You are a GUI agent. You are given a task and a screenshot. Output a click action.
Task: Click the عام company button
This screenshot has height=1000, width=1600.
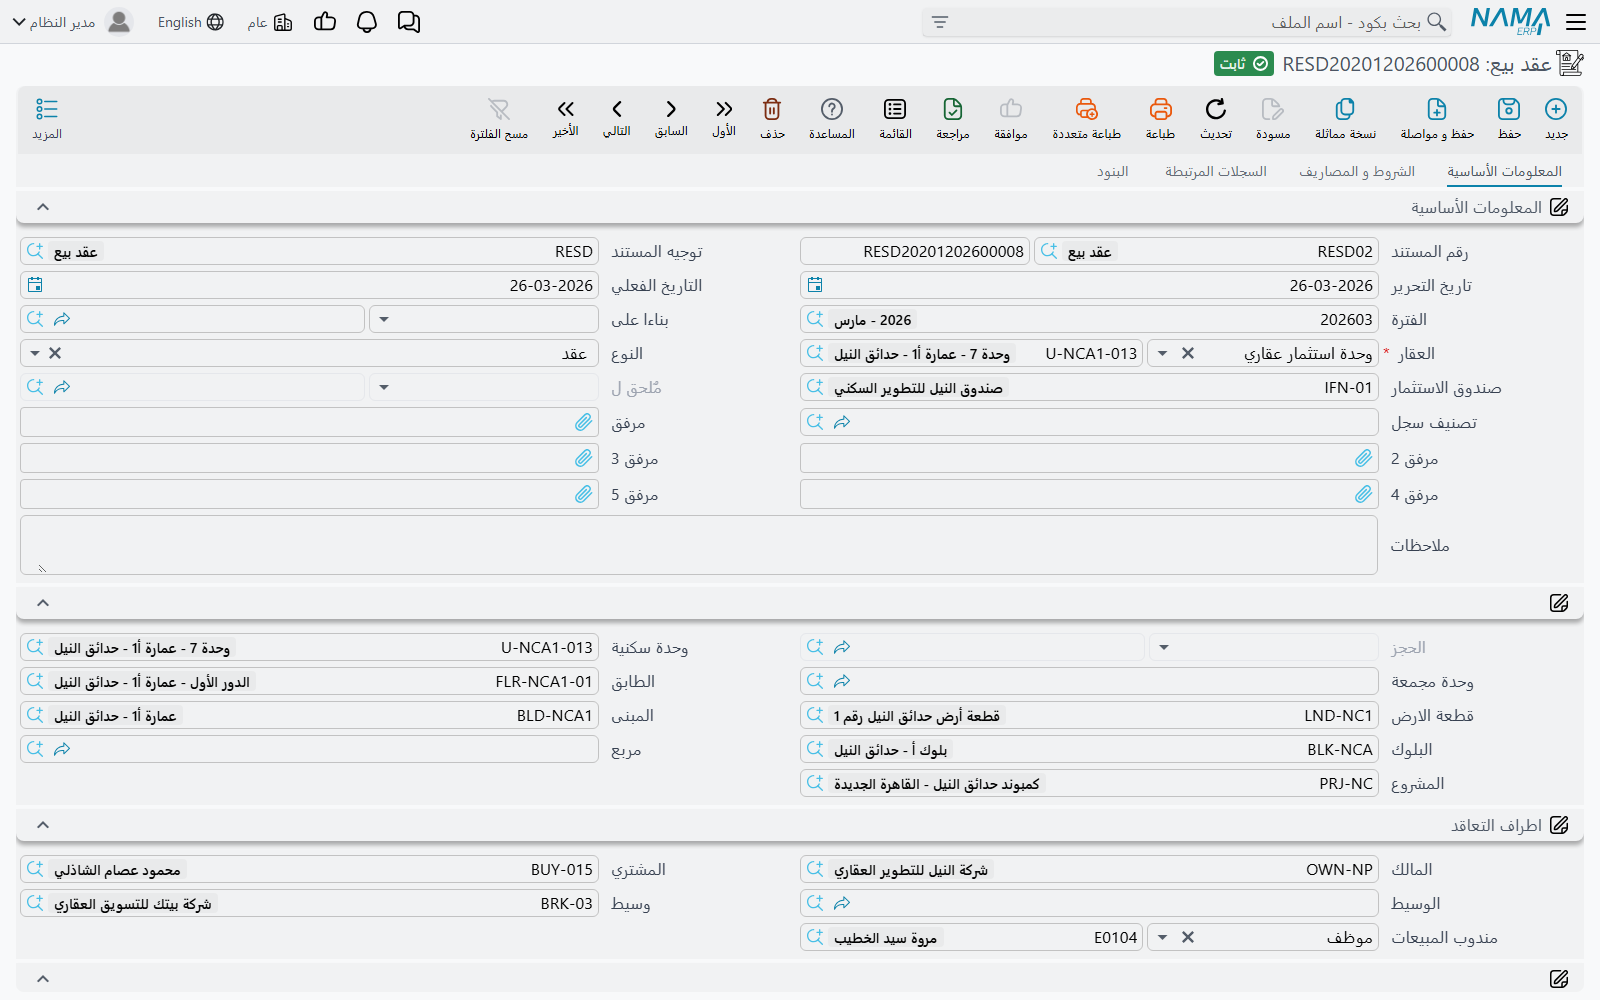(x=270, y=22)
